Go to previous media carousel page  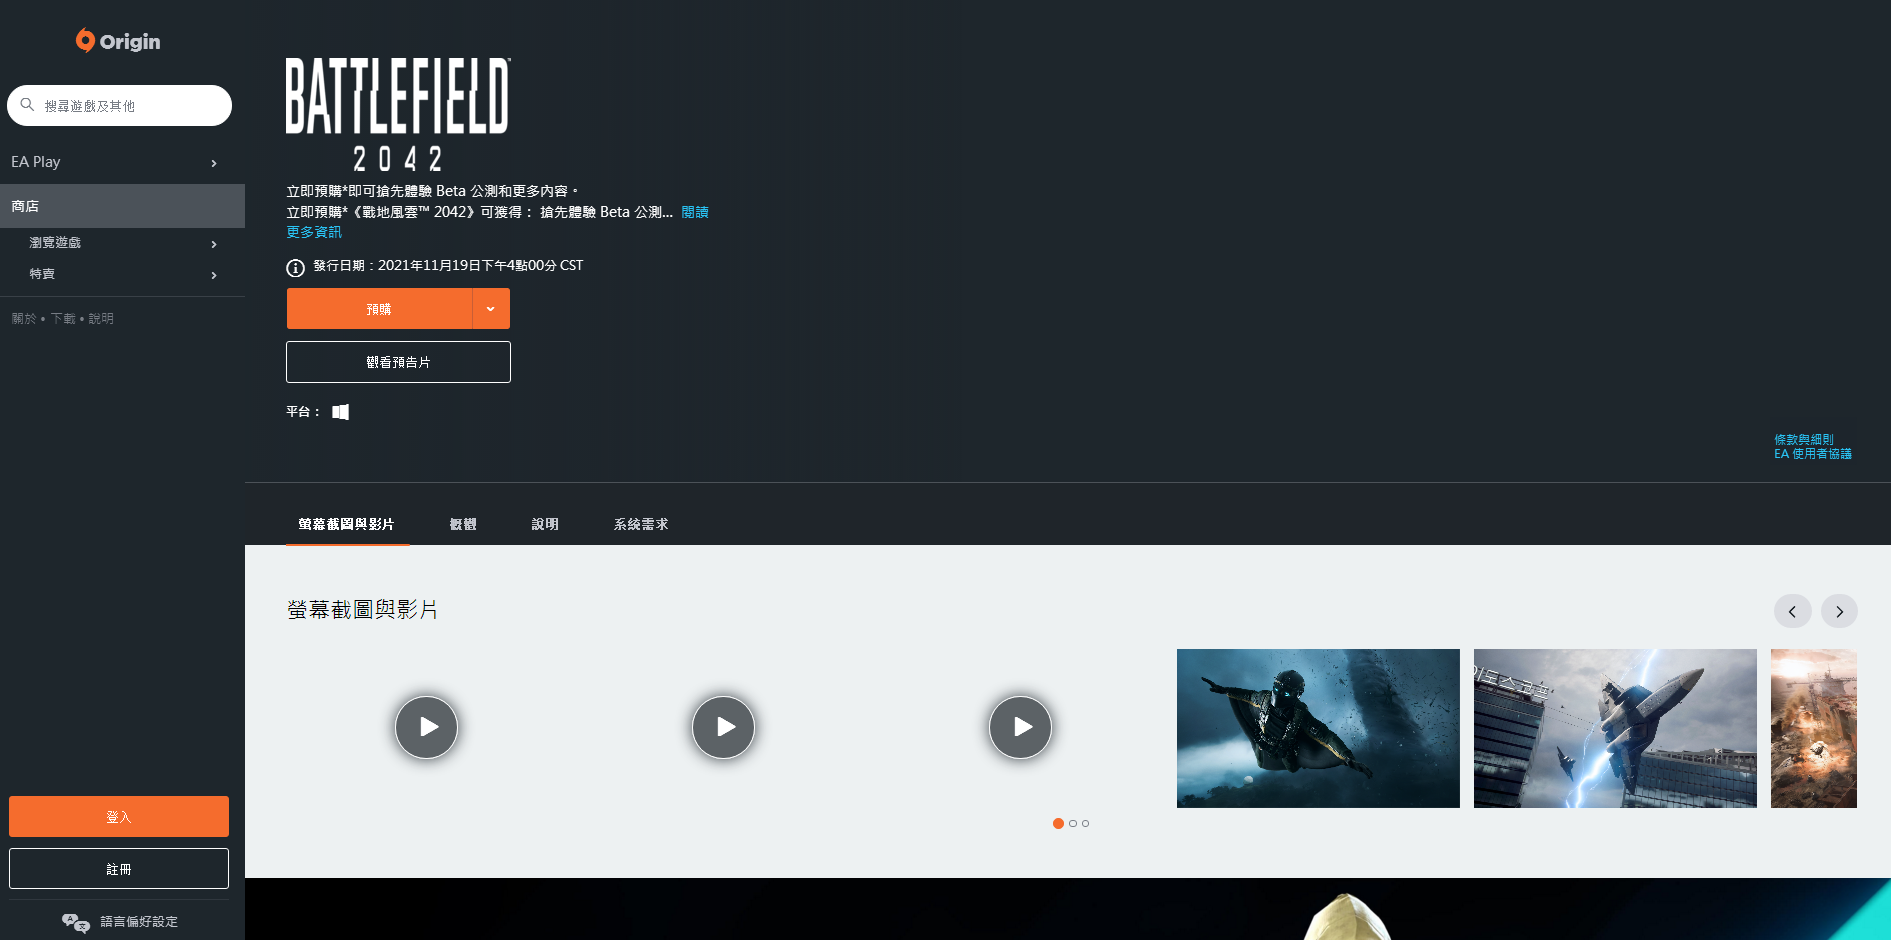point(1793,611)
